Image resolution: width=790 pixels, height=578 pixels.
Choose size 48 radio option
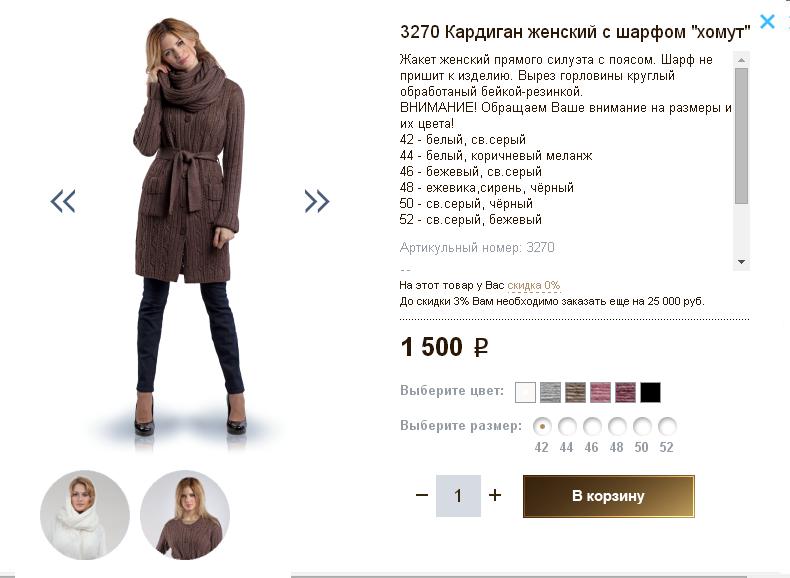tap(617, 426)
